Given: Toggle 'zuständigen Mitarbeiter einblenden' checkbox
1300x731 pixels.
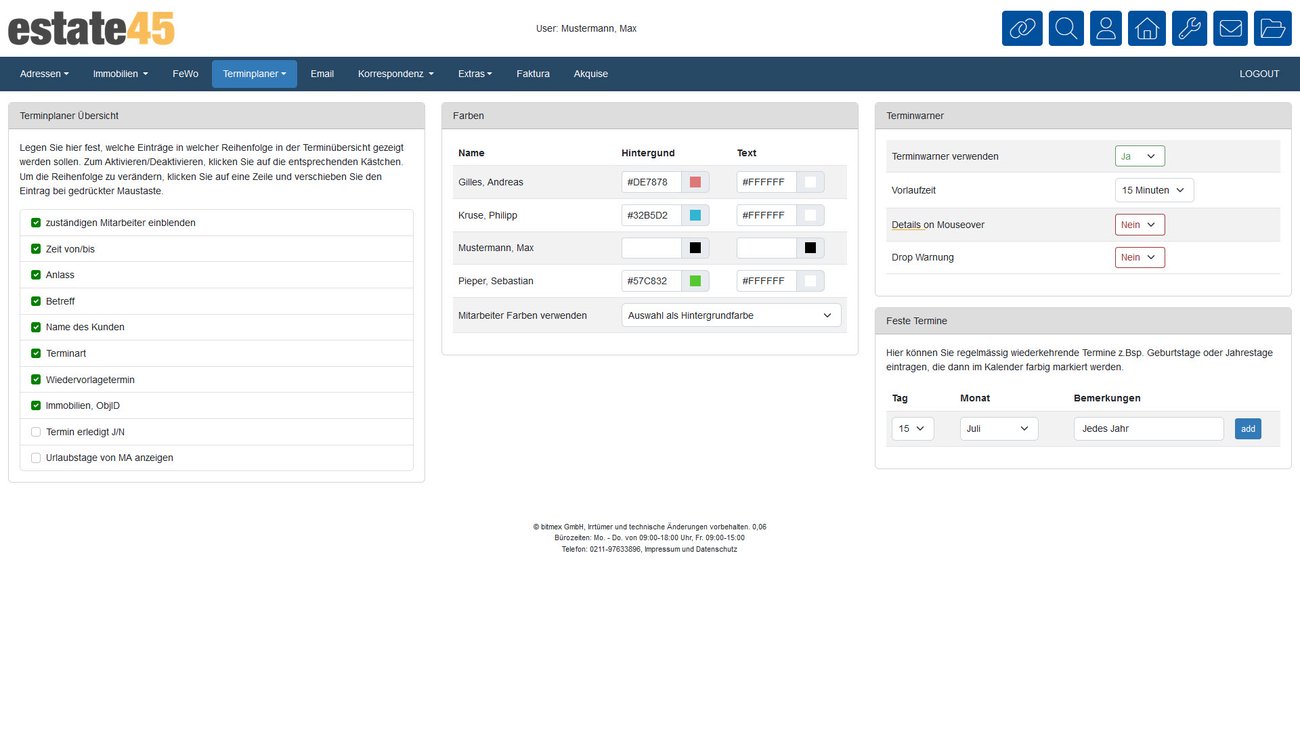Looking at the screenshot, I should 36,223.
